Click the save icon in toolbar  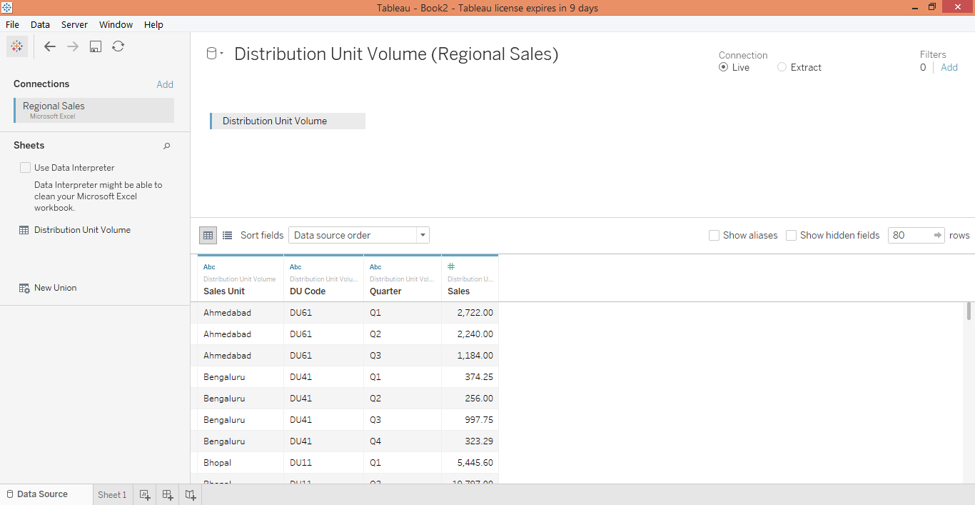point(95,46)
